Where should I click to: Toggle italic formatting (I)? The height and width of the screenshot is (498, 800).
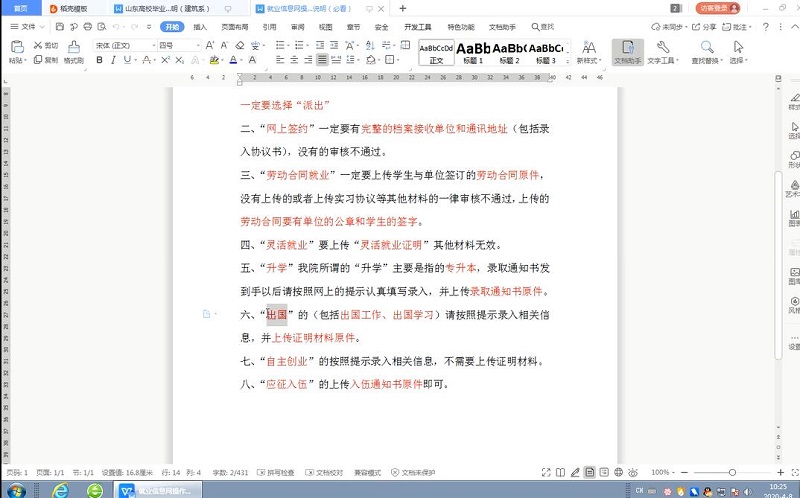(114, 60)
